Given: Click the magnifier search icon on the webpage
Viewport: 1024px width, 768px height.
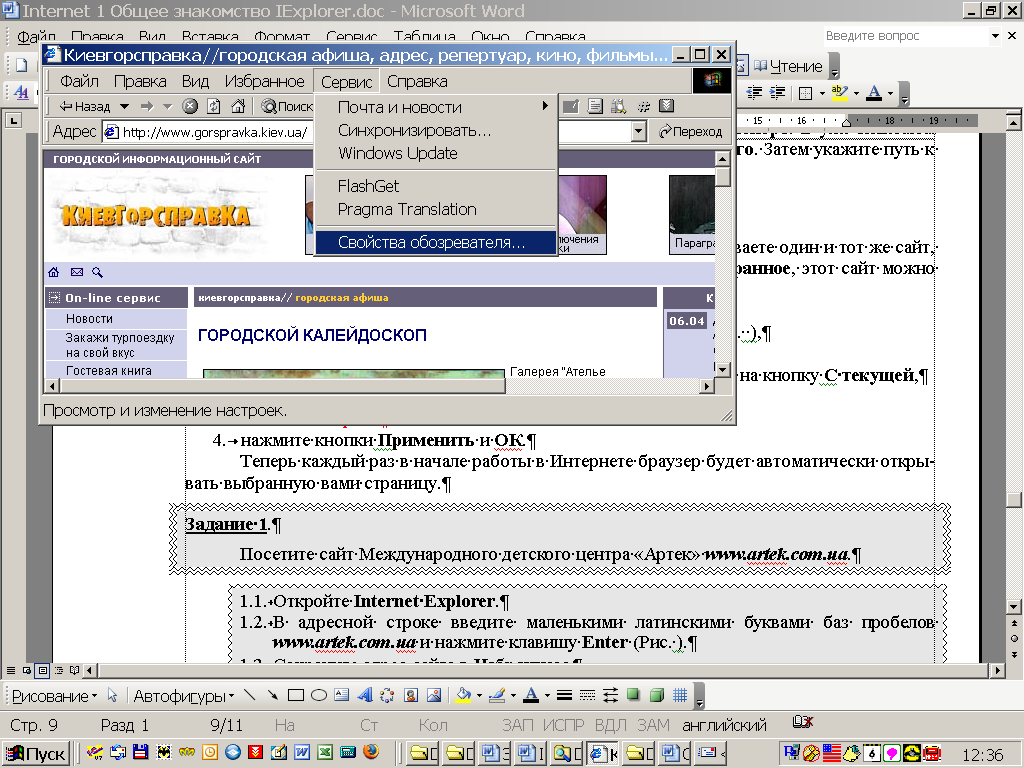Looking at the screenshot, I should coord(97,272).
